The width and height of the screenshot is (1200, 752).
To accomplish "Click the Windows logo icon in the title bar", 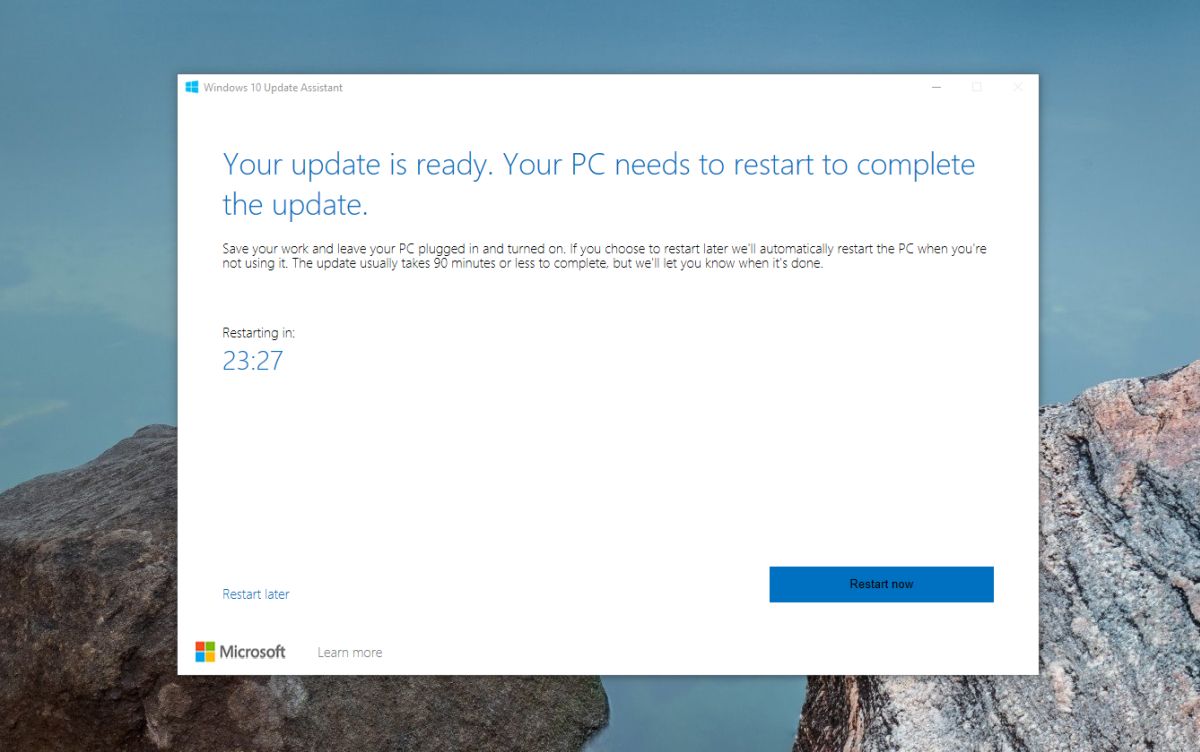I will (192, 87).
